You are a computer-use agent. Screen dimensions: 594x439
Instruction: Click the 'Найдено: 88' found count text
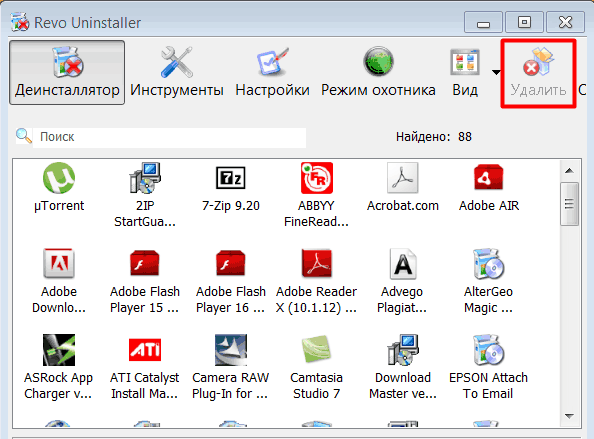[434, 137]
